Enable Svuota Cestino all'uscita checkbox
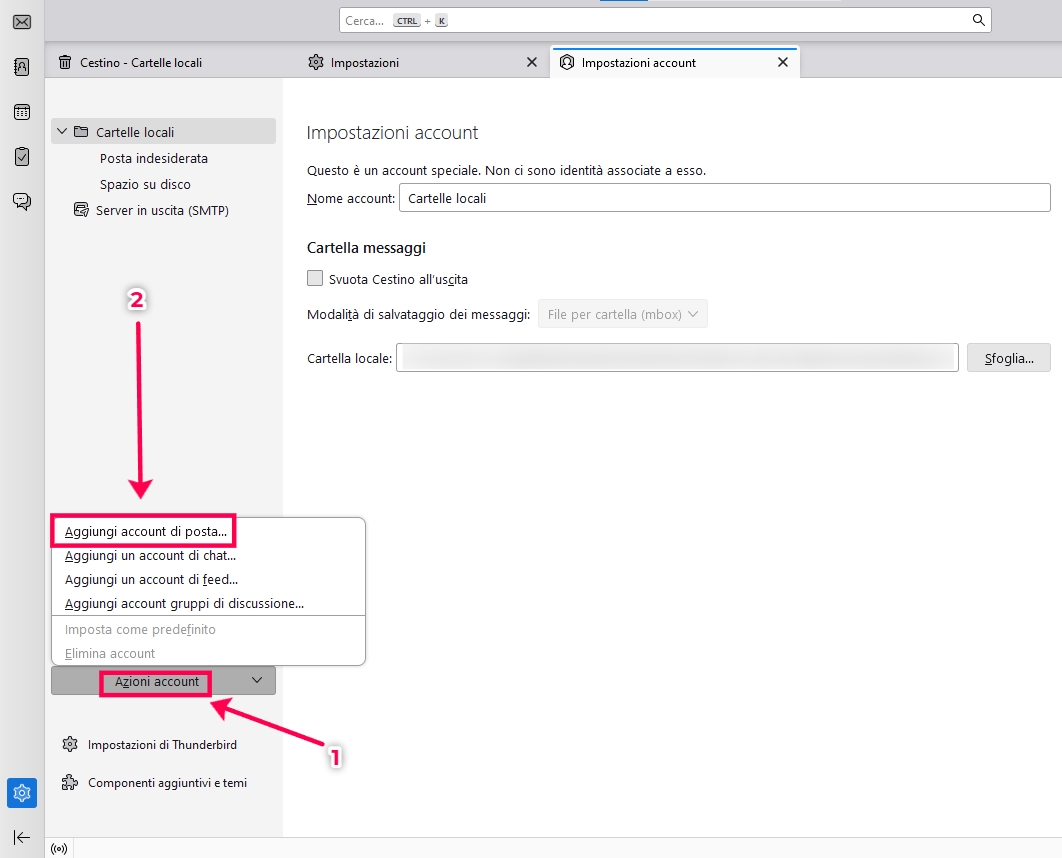The height and width of the screenshot is (858, 1062). click(315, 278)
